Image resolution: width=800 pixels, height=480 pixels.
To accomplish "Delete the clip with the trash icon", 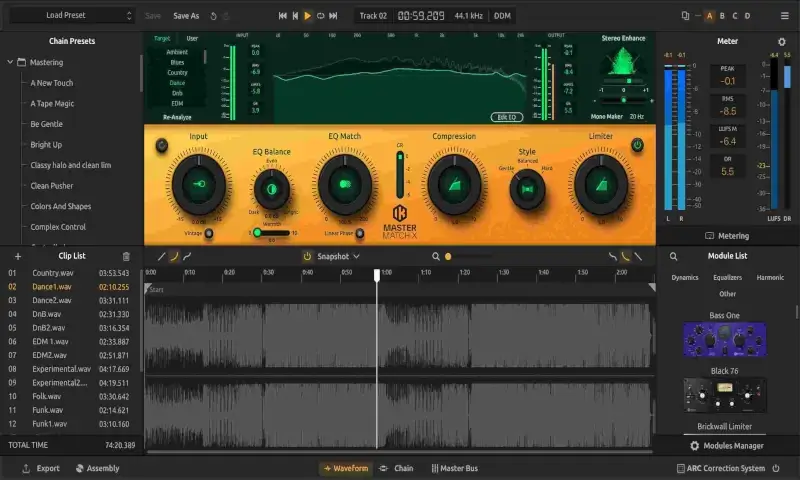I will (x=126, y=257).
